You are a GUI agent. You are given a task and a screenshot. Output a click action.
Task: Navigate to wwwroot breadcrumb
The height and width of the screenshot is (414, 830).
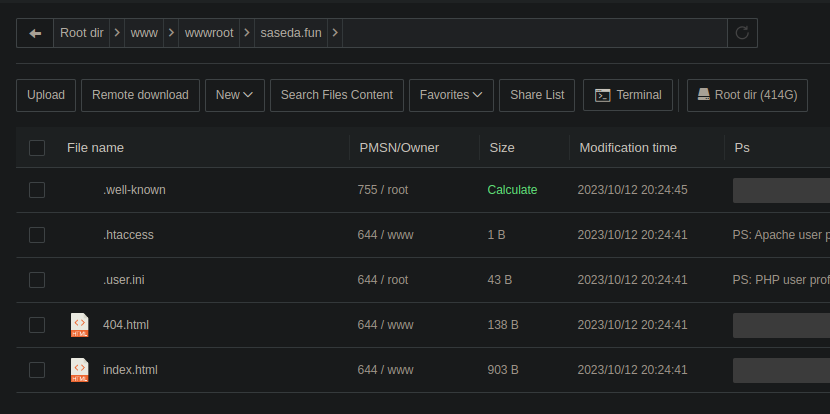209,33
